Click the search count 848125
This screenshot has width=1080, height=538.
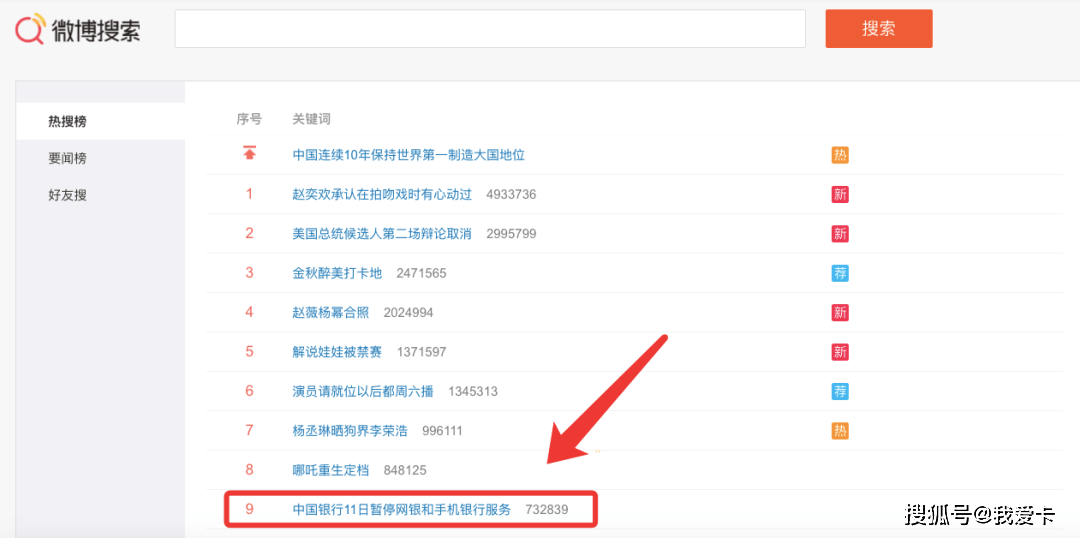(x=405, y=471)
